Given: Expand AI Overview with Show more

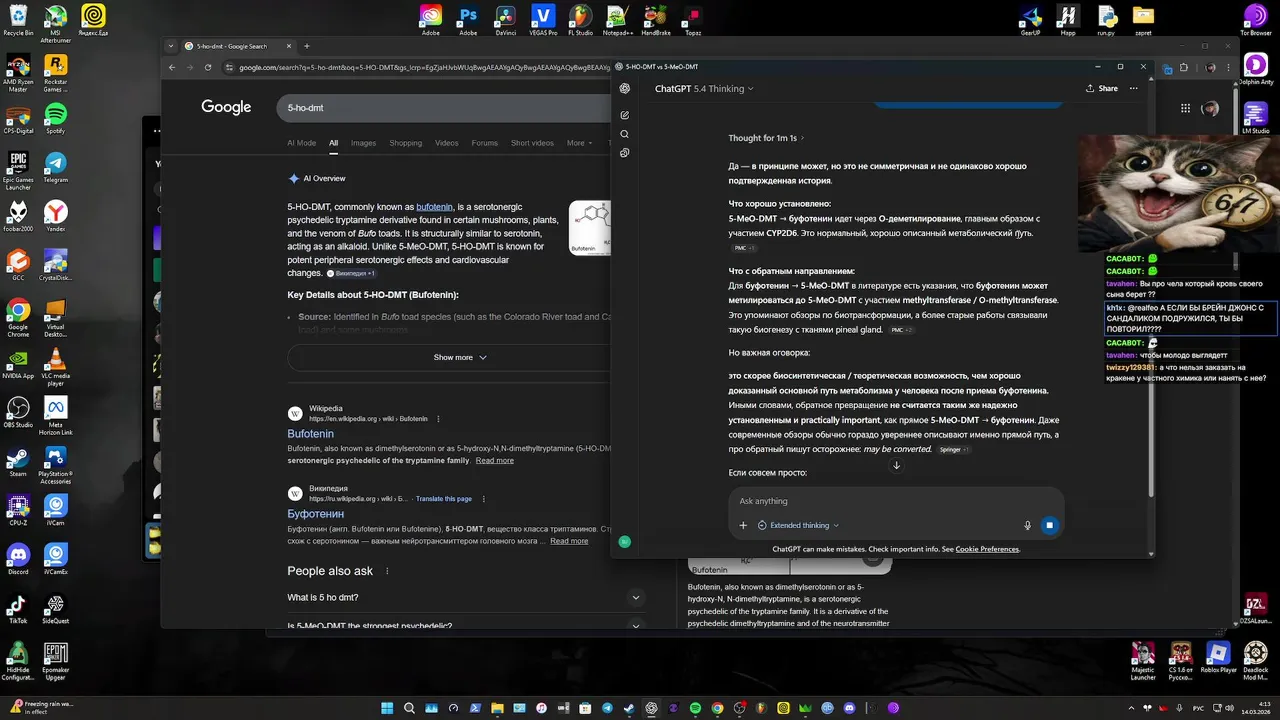Looking at the screenshot, I should click(460, 357).
